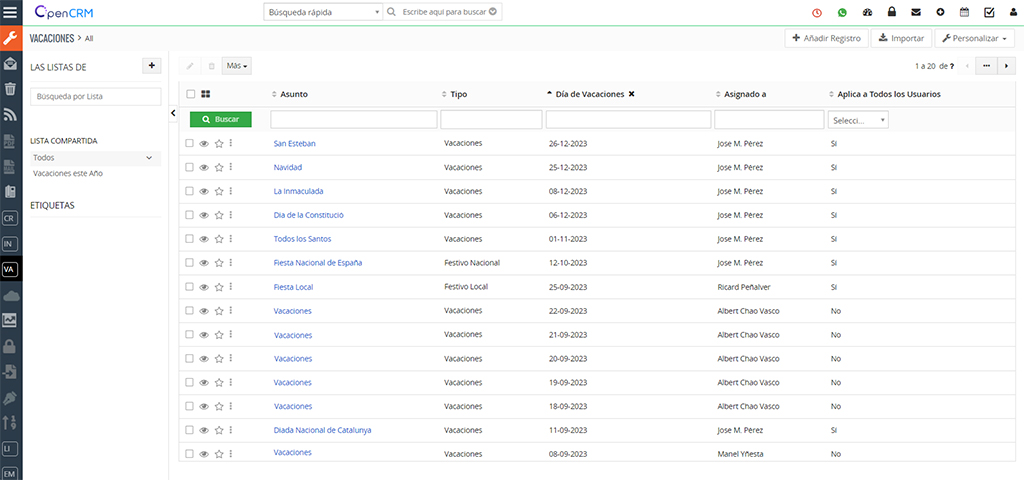Open the calendar icon in top bar
This screenshot has width=1024, height=480.
[965, 12]
